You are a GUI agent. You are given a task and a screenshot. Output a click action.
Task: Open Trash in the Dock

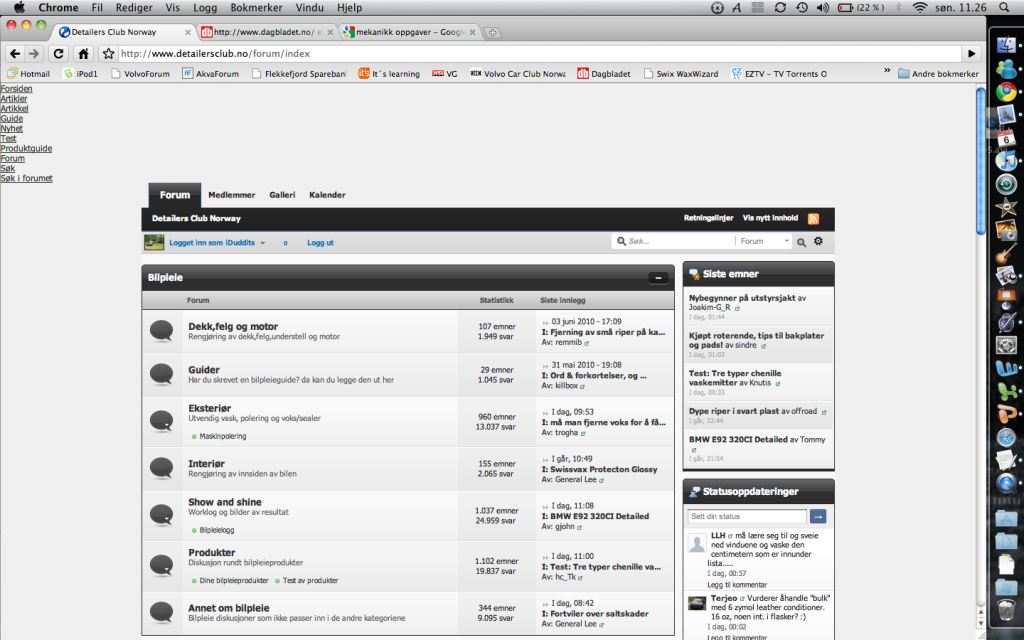1006,609
